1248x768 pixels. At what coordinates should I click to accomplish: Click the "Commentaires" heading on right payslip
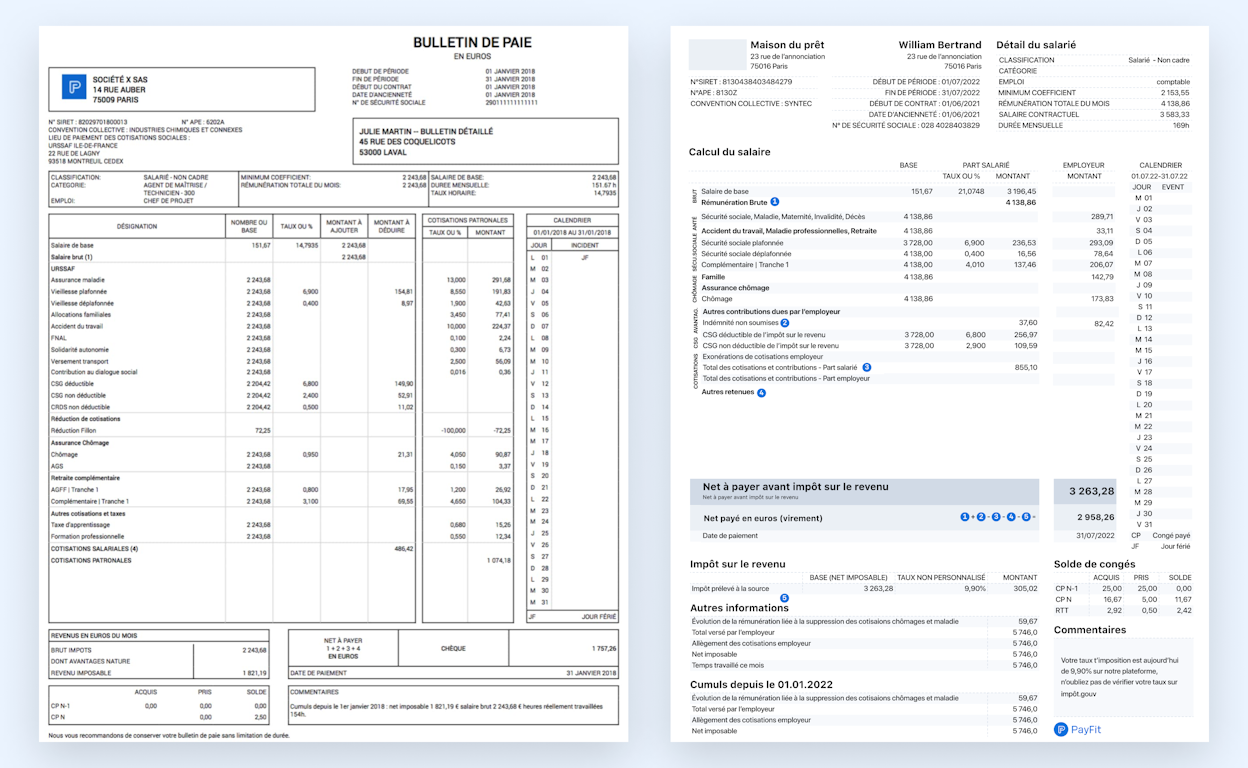click(1090, 630)
